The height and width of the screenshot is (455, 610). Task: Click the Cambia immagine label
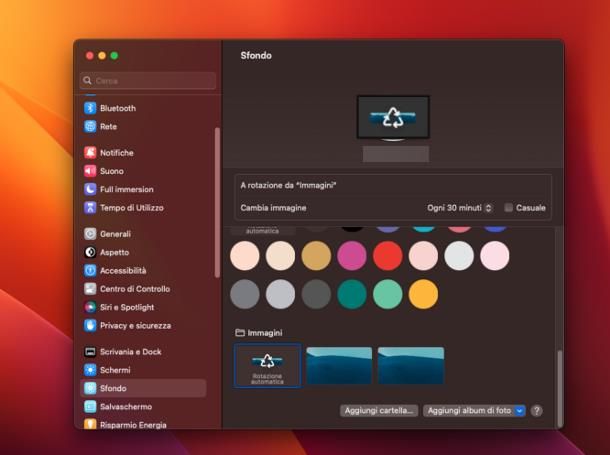pos(273,208)
